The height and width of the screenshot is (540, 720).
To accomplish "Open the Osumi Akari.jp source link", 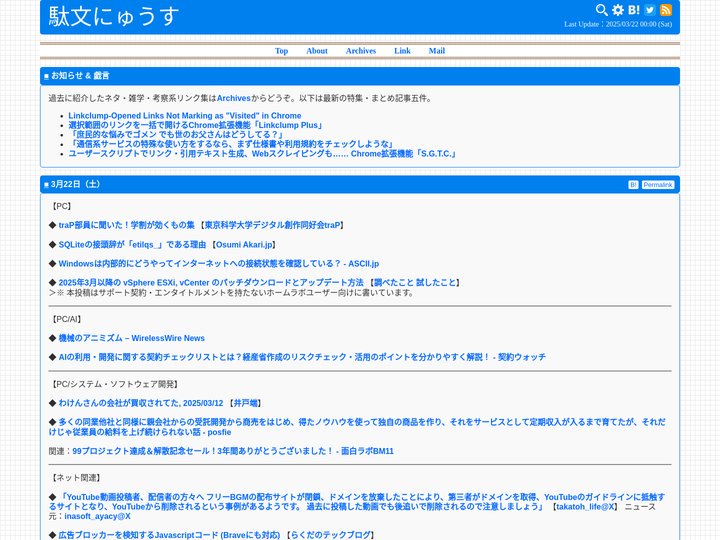I will tap(244, 245).
